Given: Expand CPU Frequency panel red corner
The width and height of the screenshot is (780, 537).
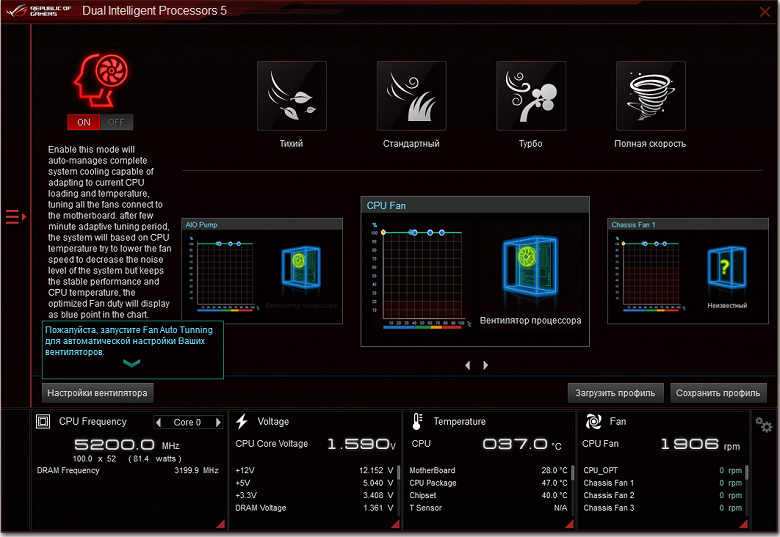Looking at the screenshot, I should click(220, 524).
